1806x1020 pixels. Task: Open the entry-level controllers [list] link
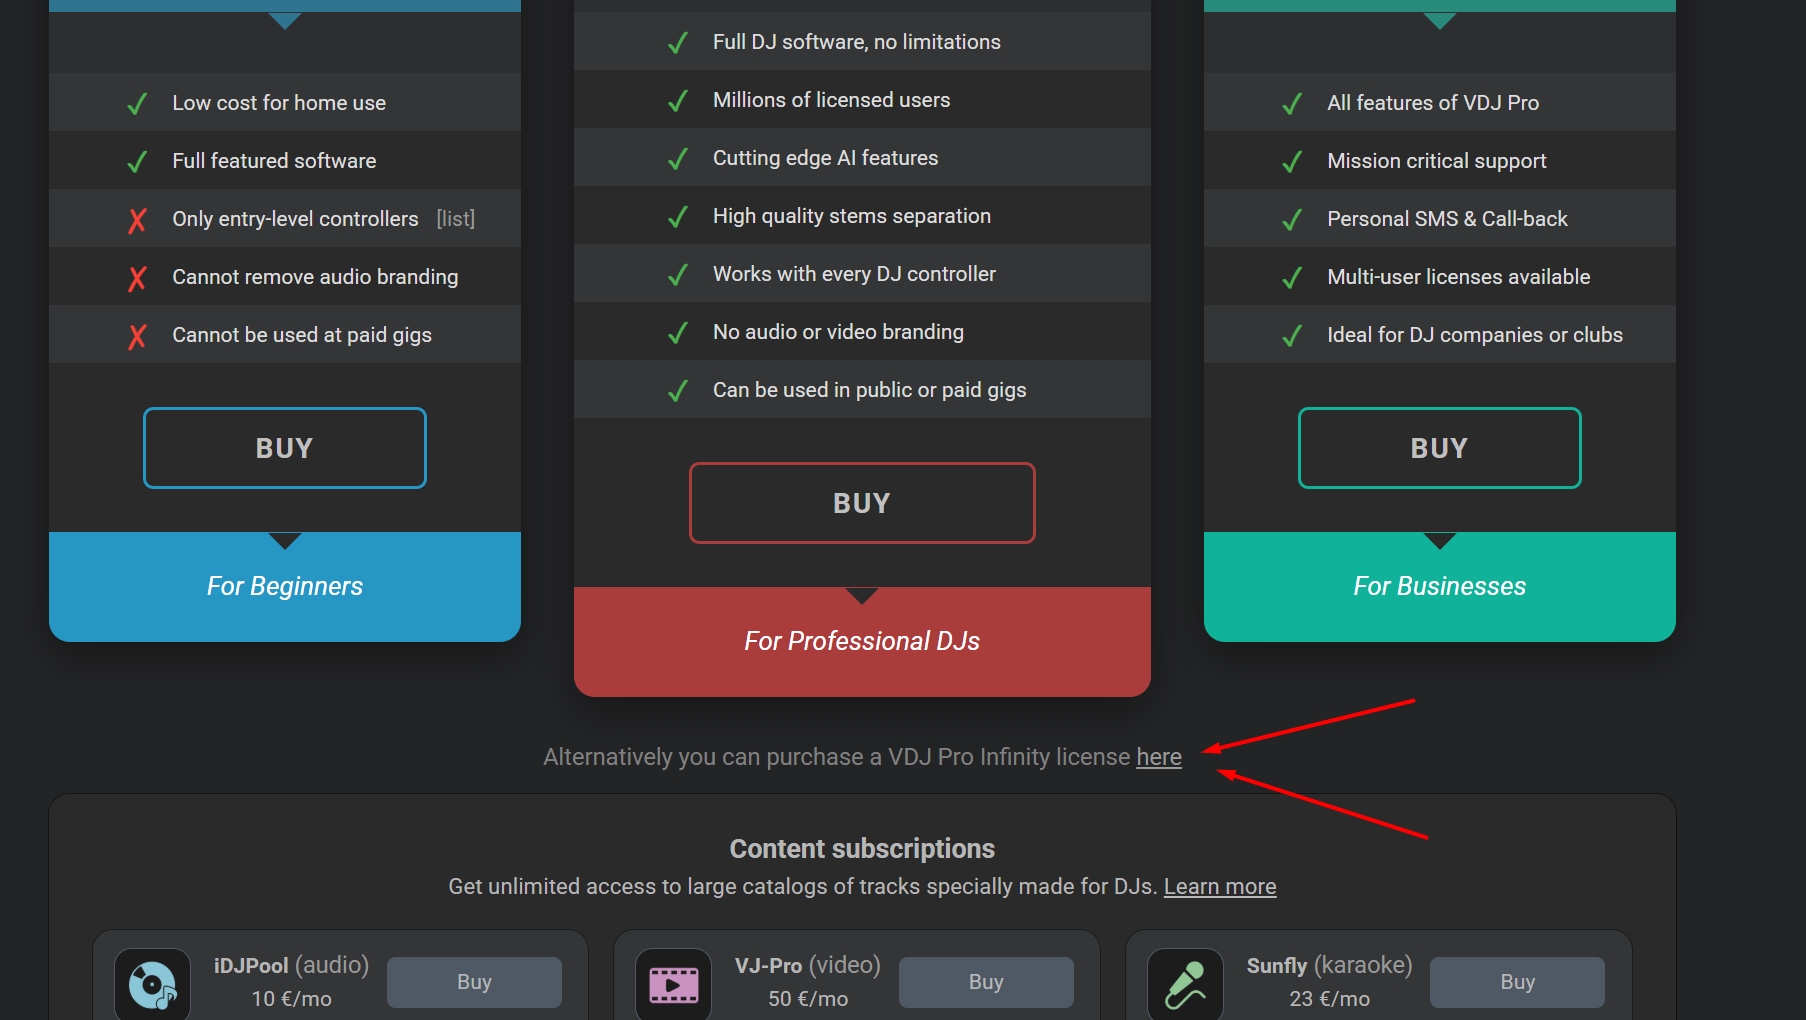456,219
